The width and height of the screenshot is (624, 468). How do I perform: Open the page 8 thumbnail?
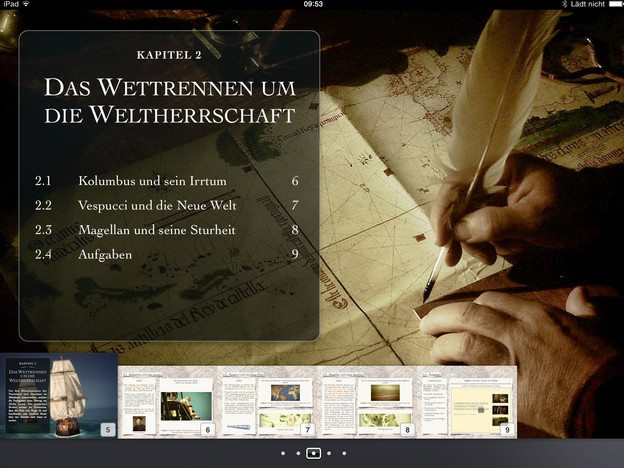tap(367, 400)
